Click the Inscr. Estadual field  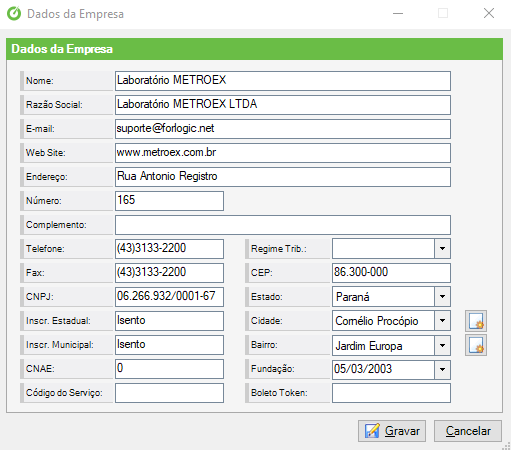click(169, 321)
